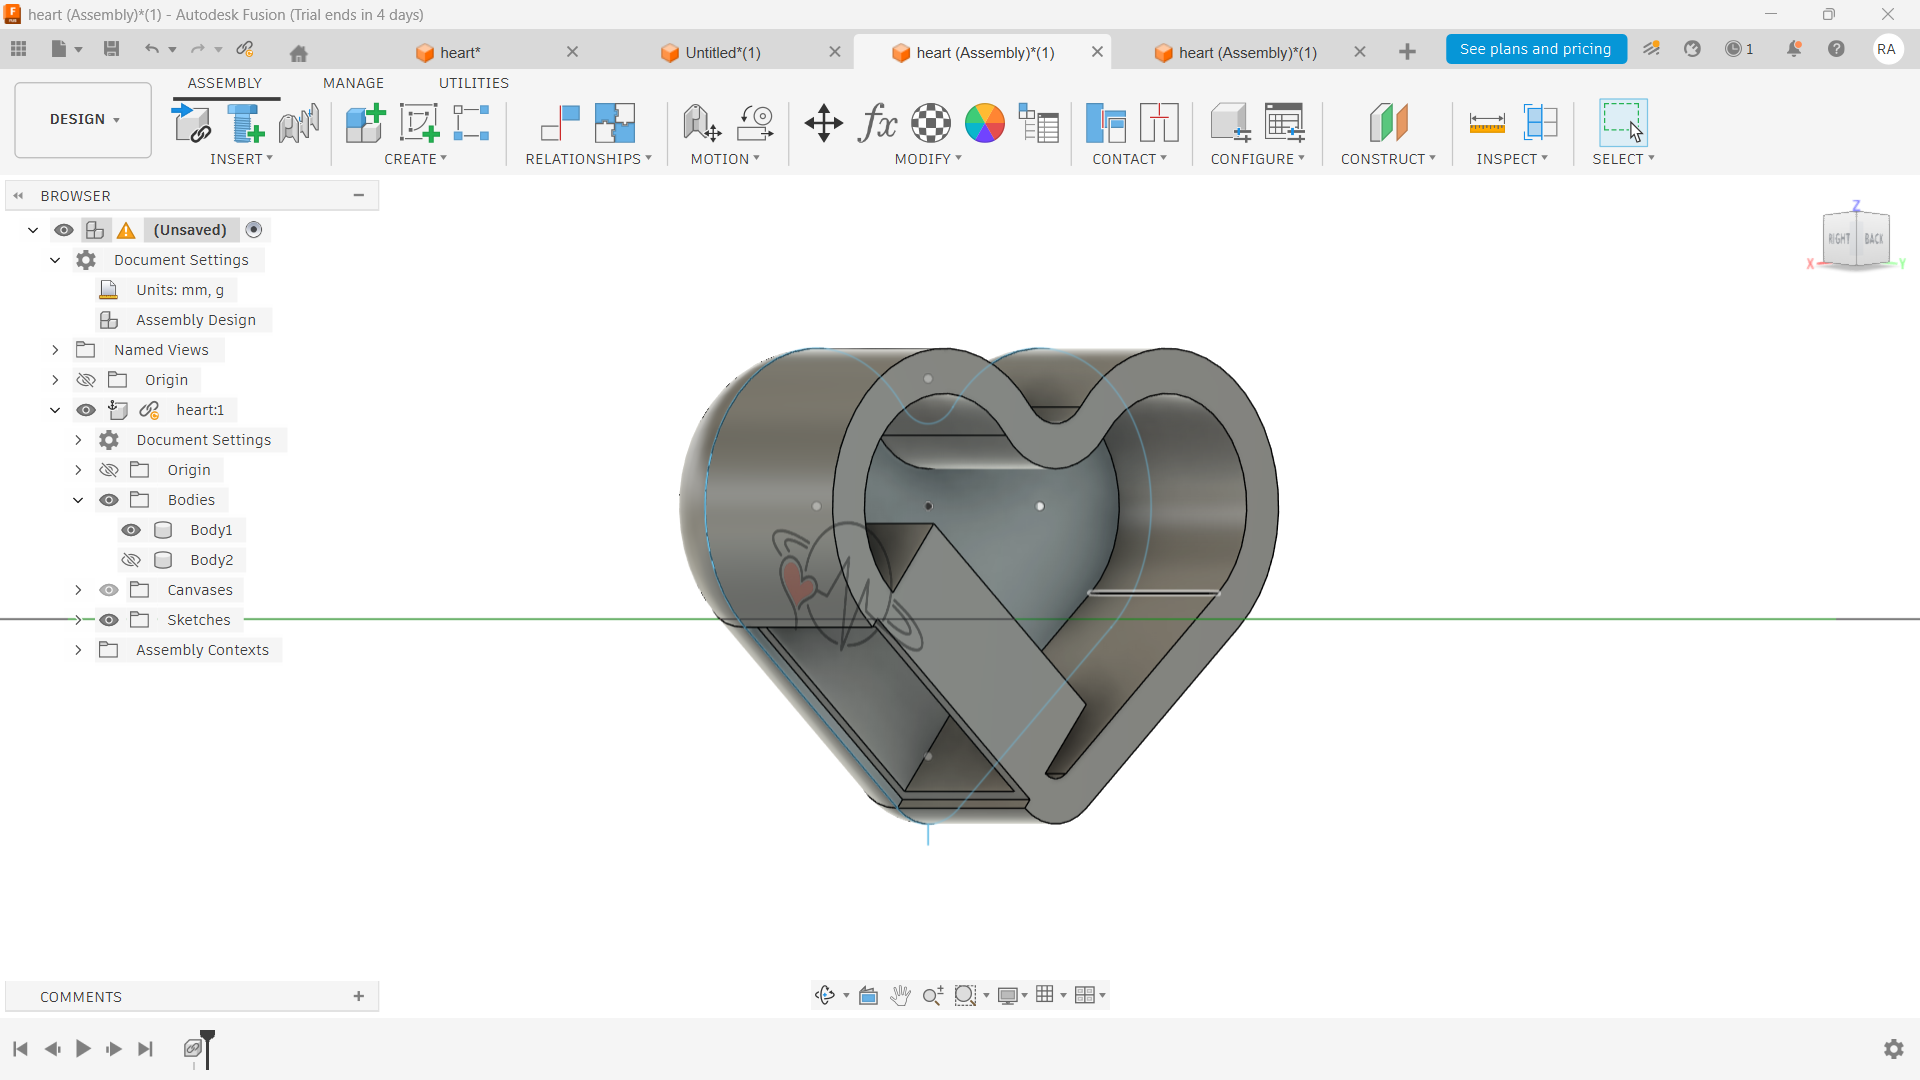
Task: Open the DESIGN workspace dropdown
Action: coord(84,120)
